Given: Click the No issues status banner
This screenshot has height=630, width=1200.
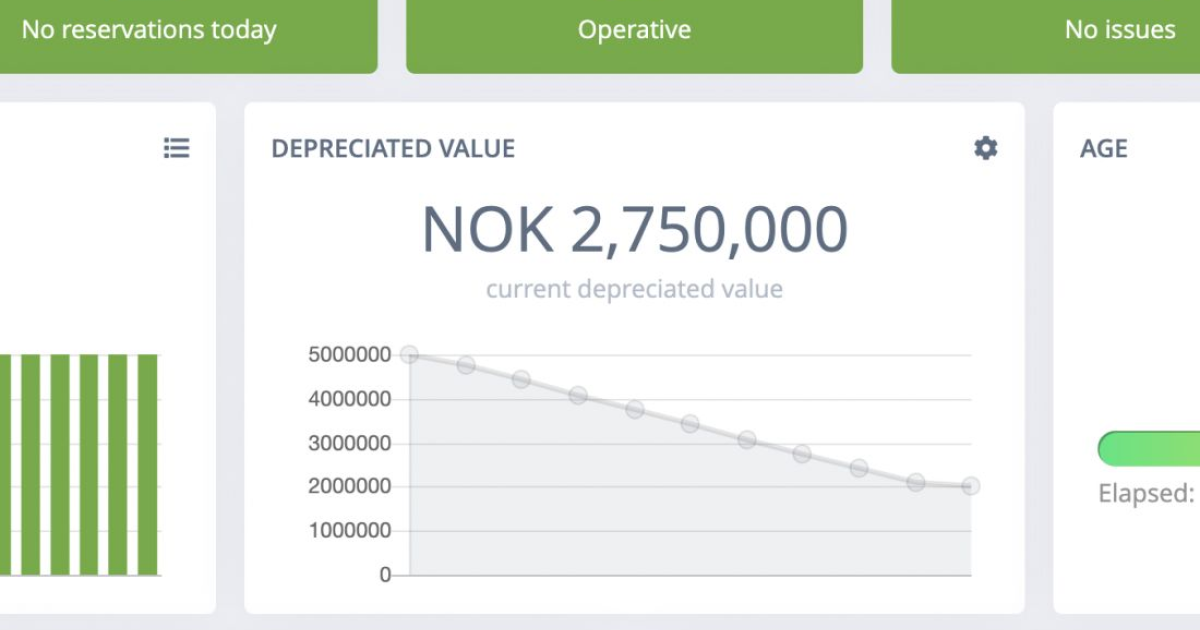Looking at the screenshot, I should pyautogui.click(x=1122, y=30).
